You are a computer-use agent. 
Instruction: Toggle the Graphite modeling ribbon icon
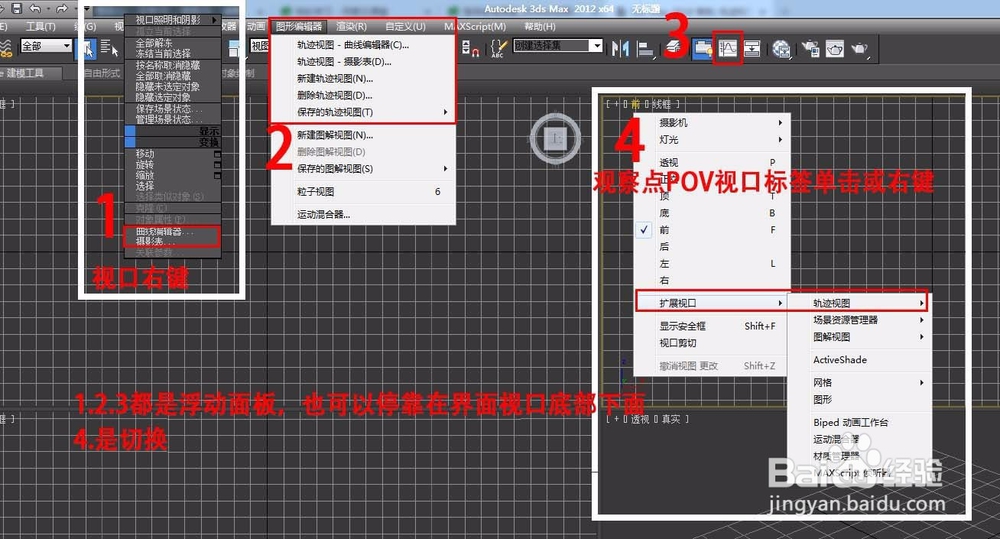click(703, 48)
